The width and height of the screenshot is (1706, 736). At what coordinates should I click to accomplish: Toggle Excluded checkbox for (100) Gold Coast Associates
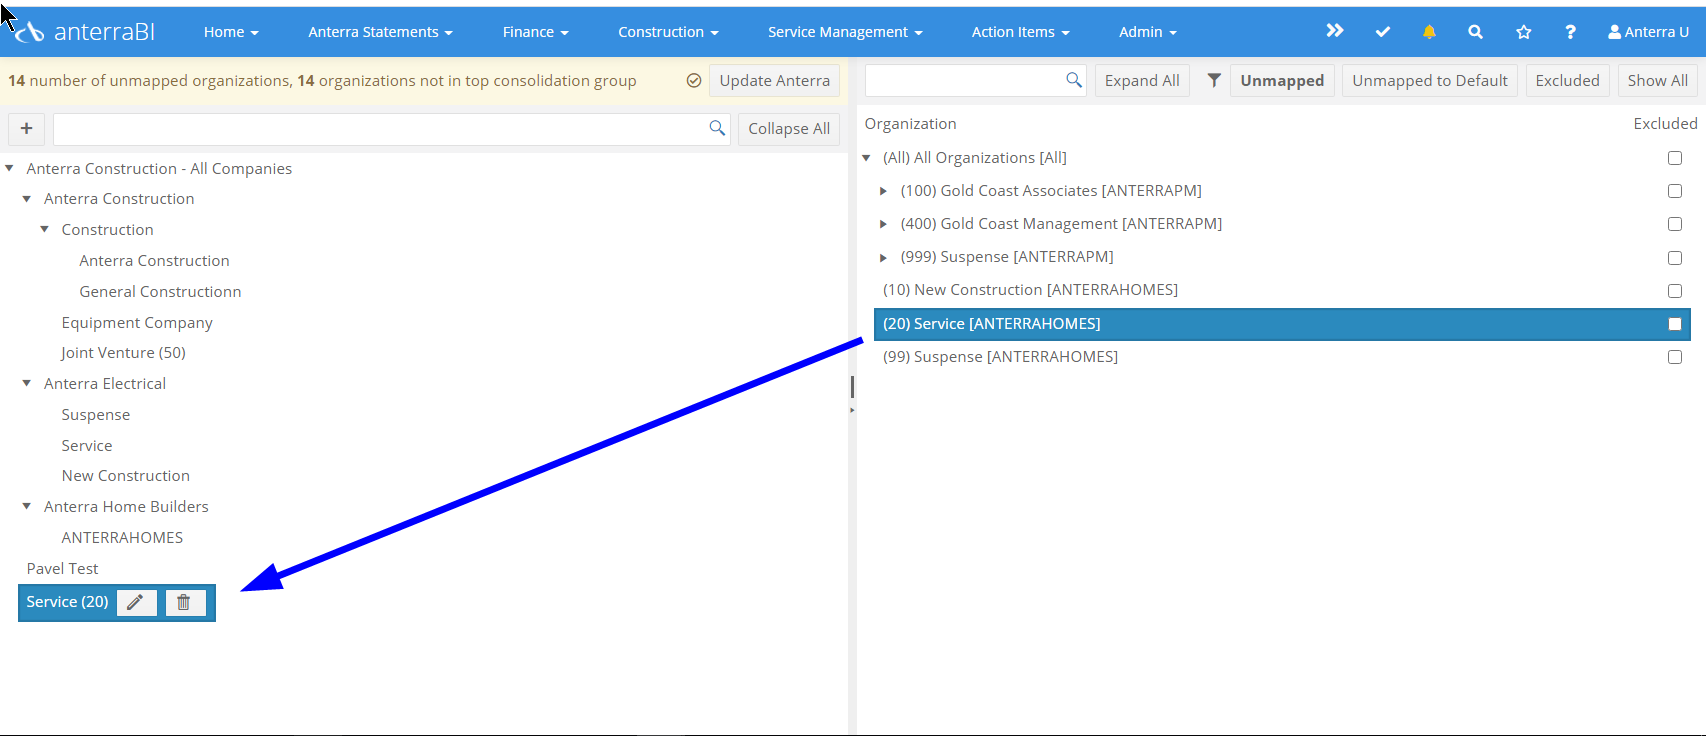point(1675,191)
